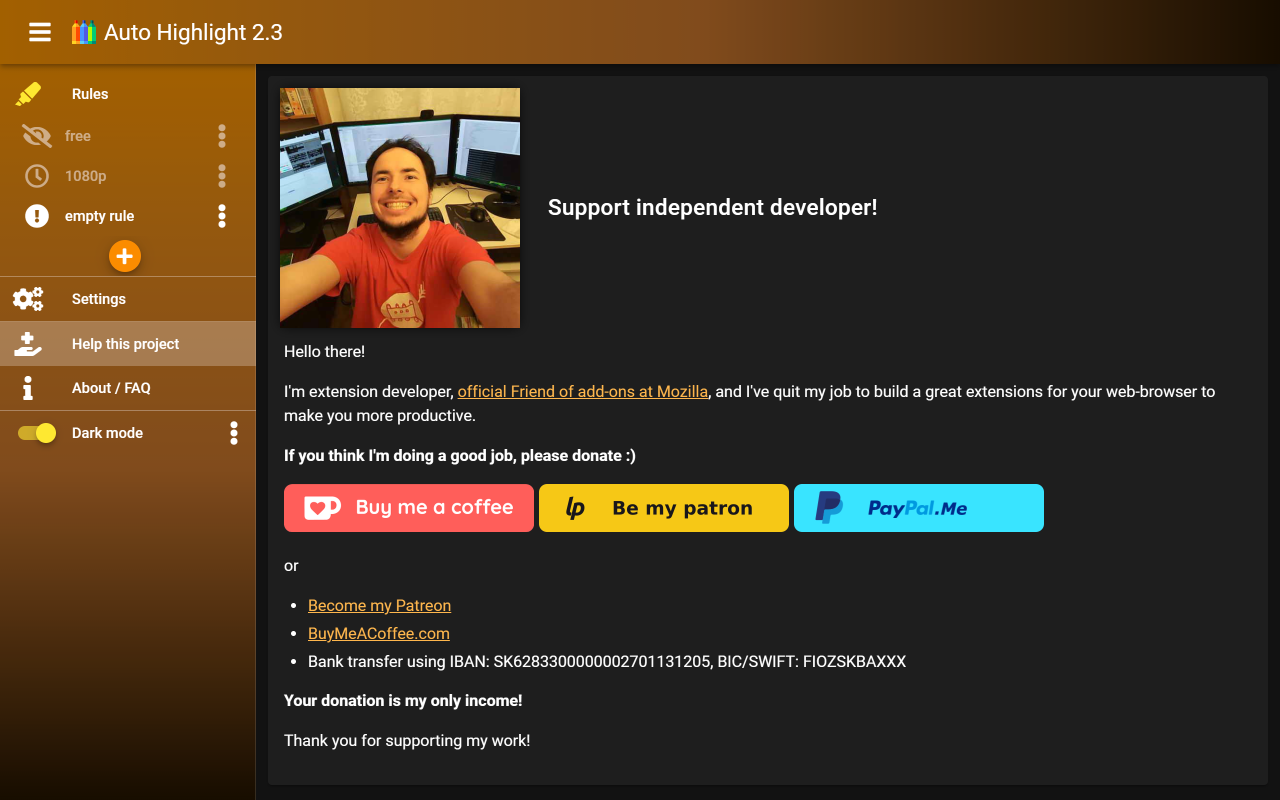Open three-dot menu for 1080p rule

click(222, 176)
